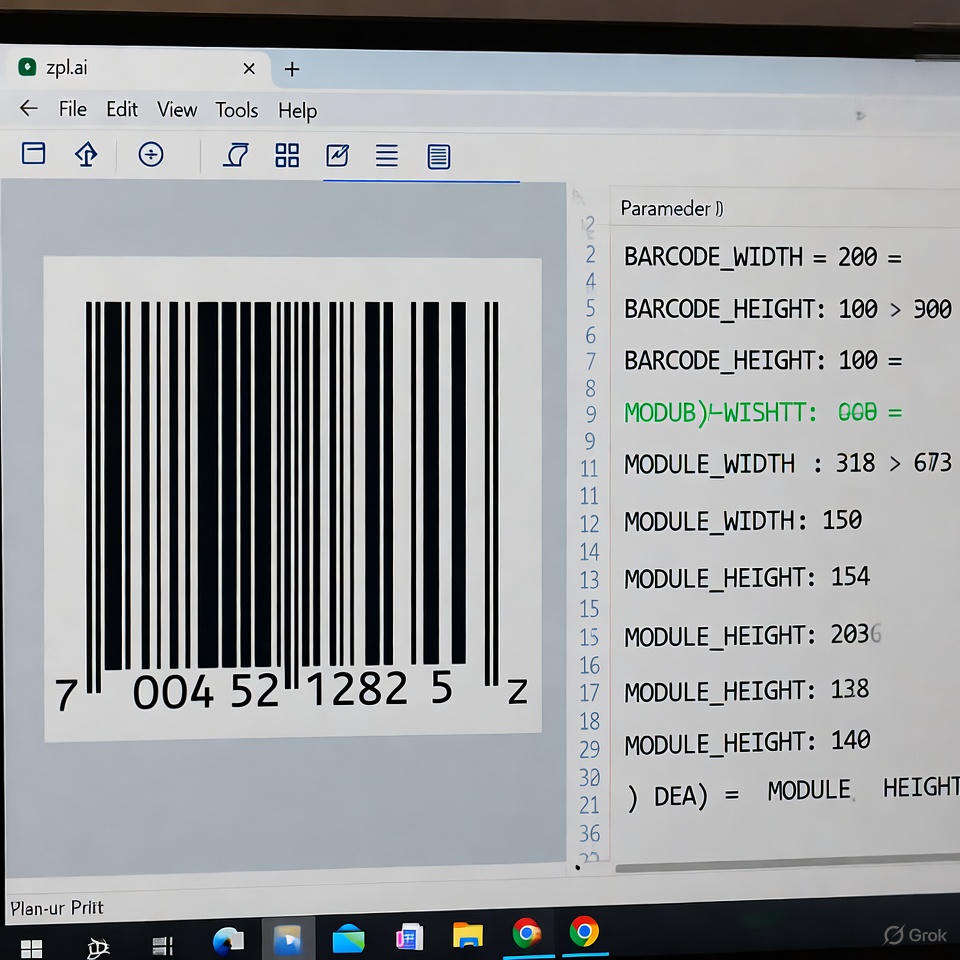
Task: Open the grid view icon
Action: (x=287, y=155)
